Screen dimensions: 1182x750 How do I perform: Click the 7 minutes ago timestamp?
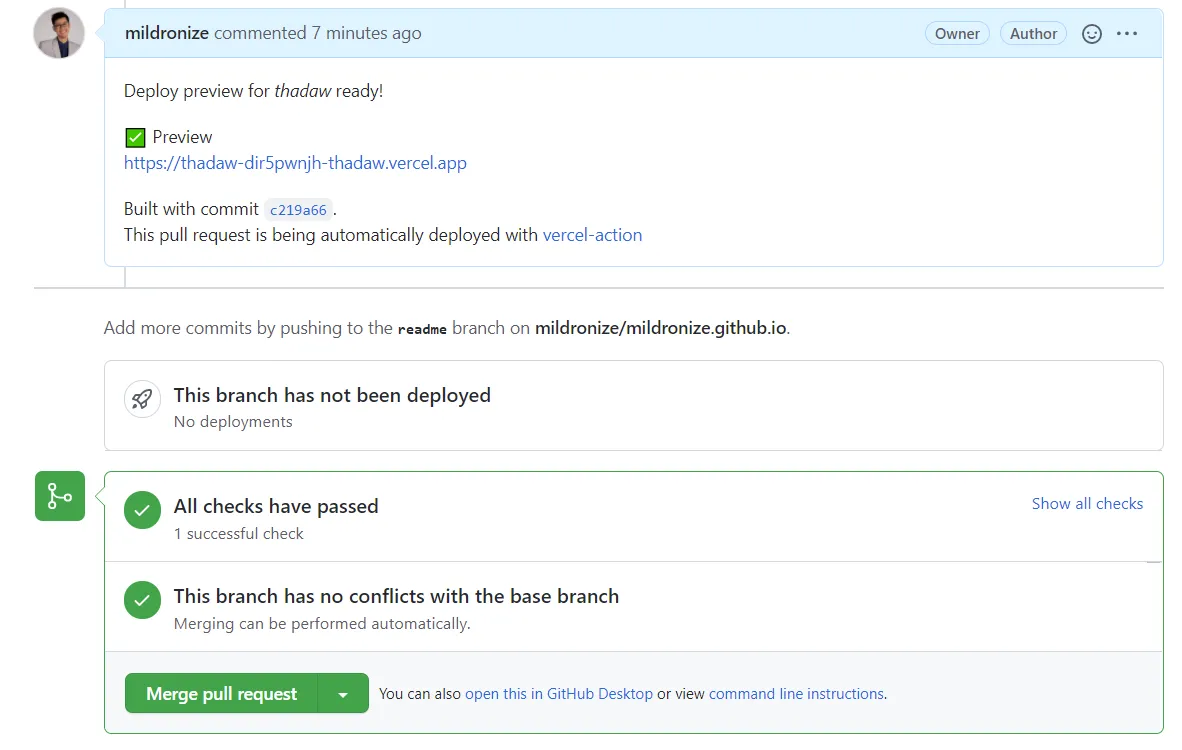[x=366, y=33]
